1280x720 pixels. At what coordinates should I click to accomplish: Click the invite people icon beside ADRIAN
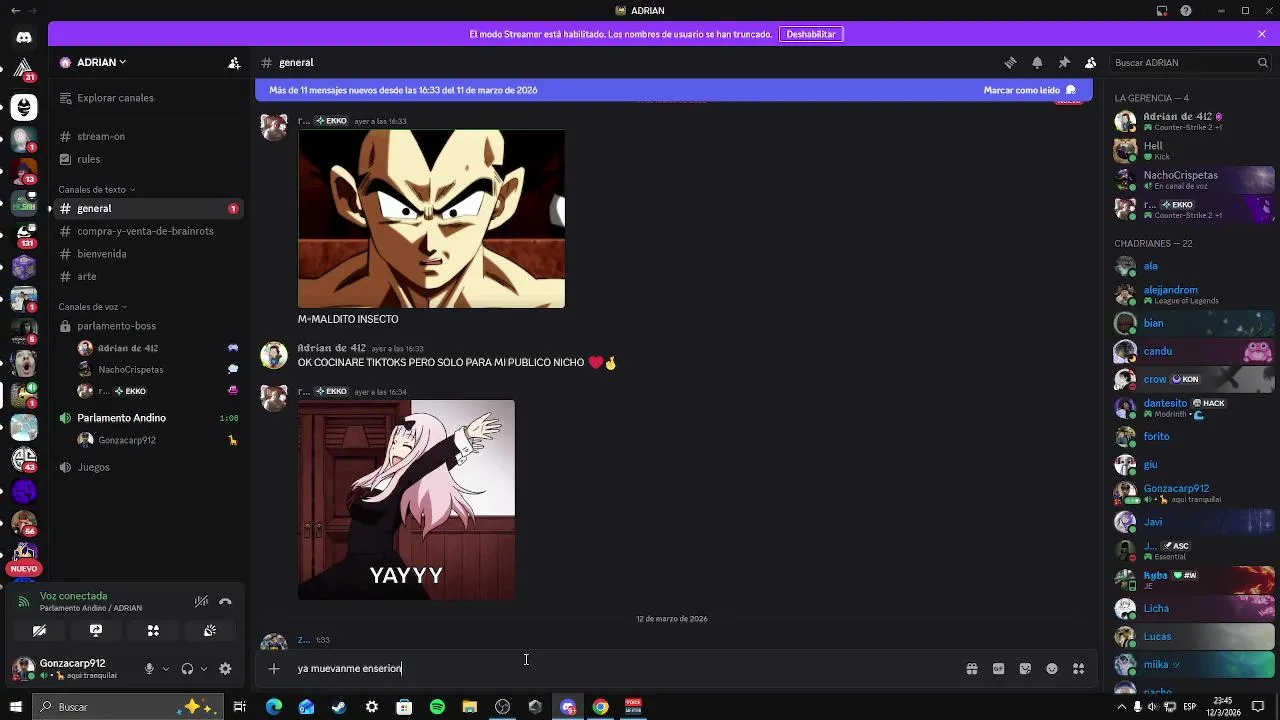234,62
